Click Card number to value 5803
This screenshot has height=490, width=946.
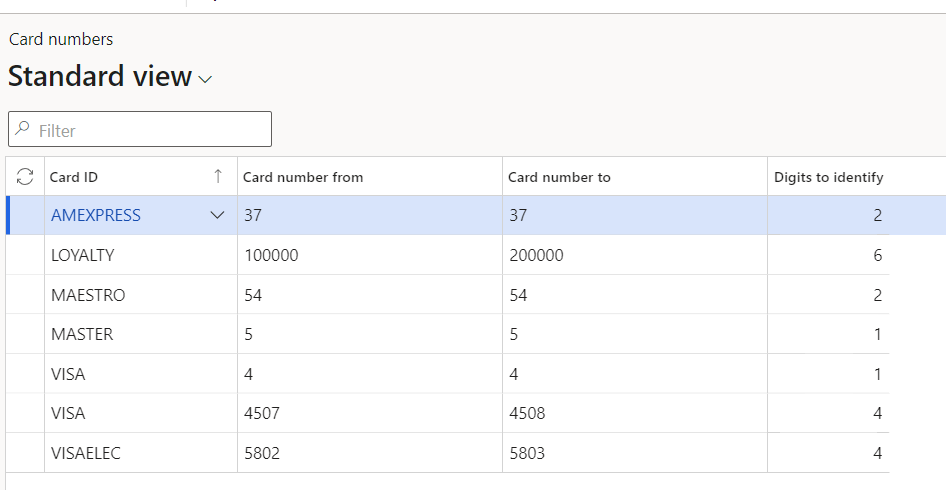(x=527, y=453)
